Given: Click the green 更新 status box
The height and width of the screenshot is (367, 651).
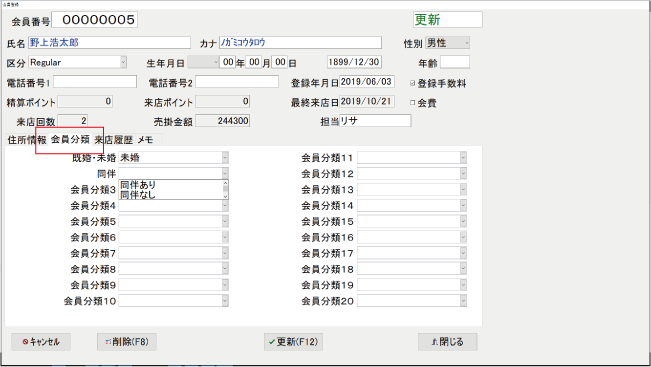Looking at the screenshot, I should (x=448, y=20).
